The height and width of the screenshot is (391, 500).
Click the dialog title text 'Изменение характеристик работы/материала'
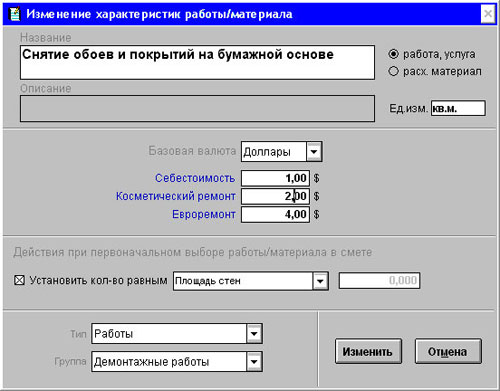coord(159,14)
